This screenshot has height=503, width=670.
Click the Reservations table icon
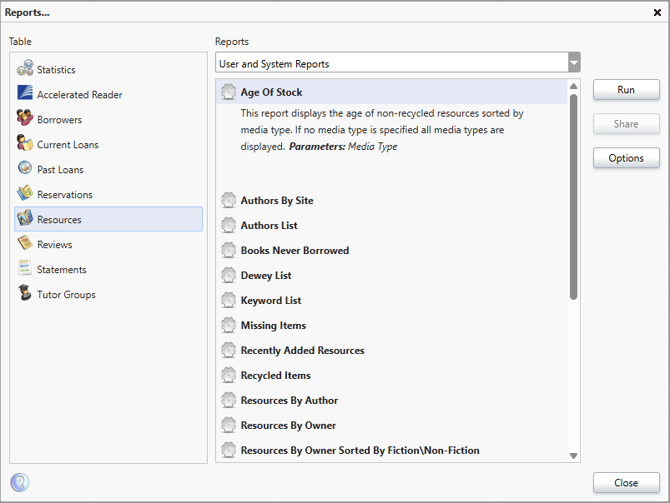point(25,194)
